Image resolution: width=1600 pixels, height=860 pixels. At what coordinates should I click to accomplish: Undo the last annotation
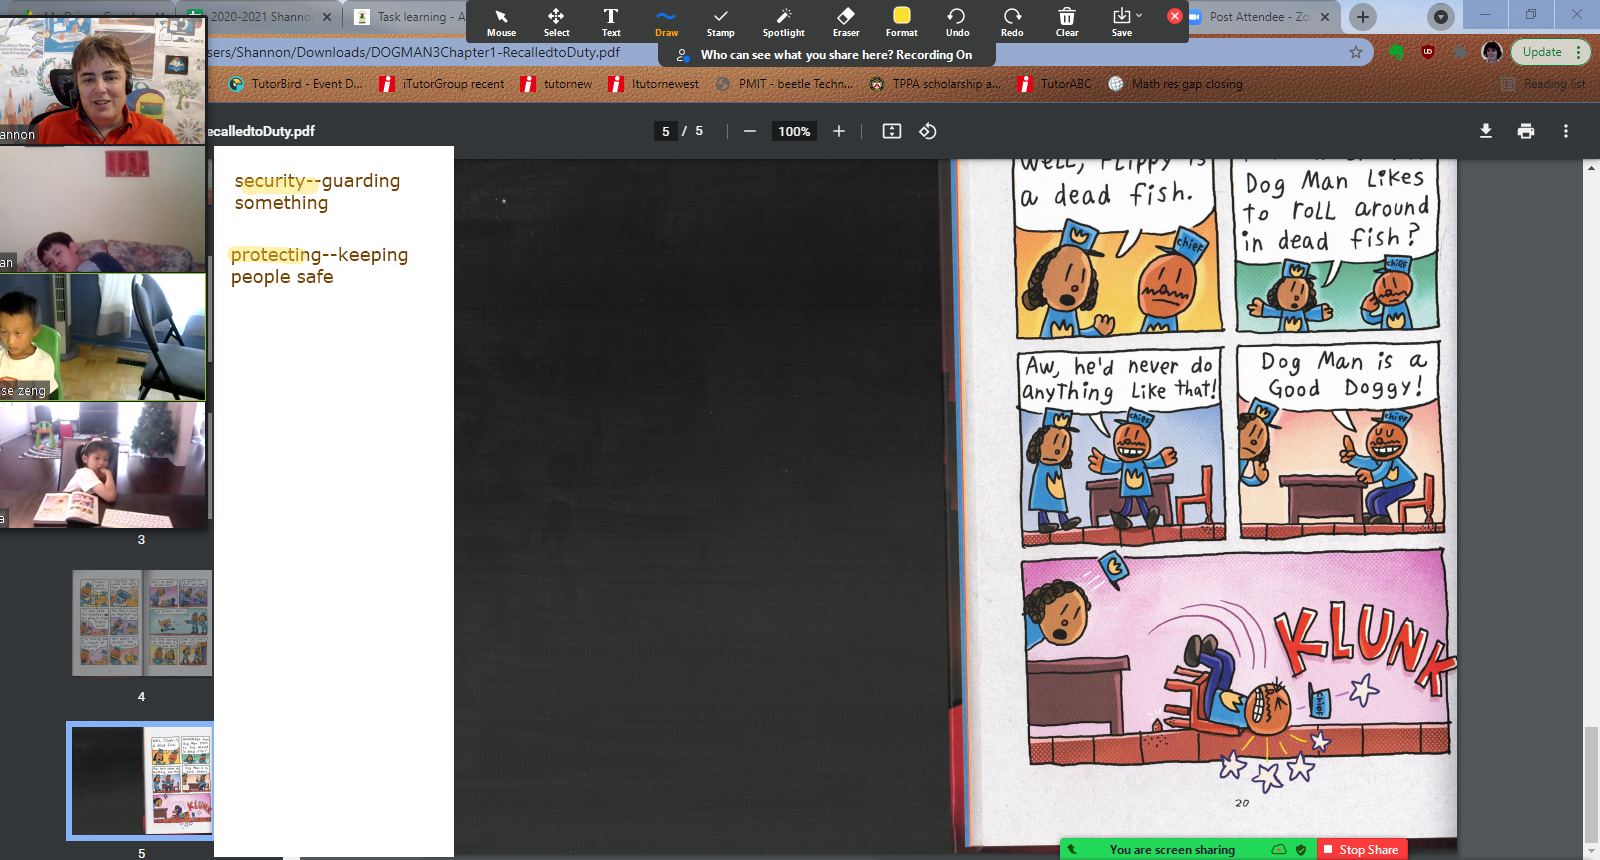957,22
